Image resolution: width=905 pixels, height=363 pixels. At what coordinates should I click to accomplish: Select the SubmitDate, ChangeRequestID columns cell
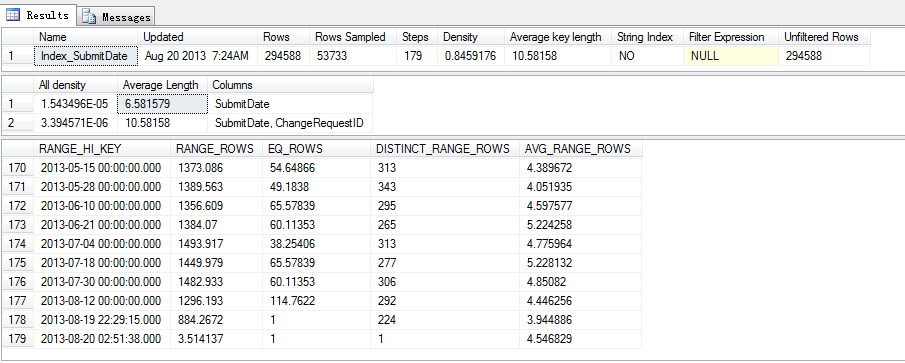(x=290, y=123)
